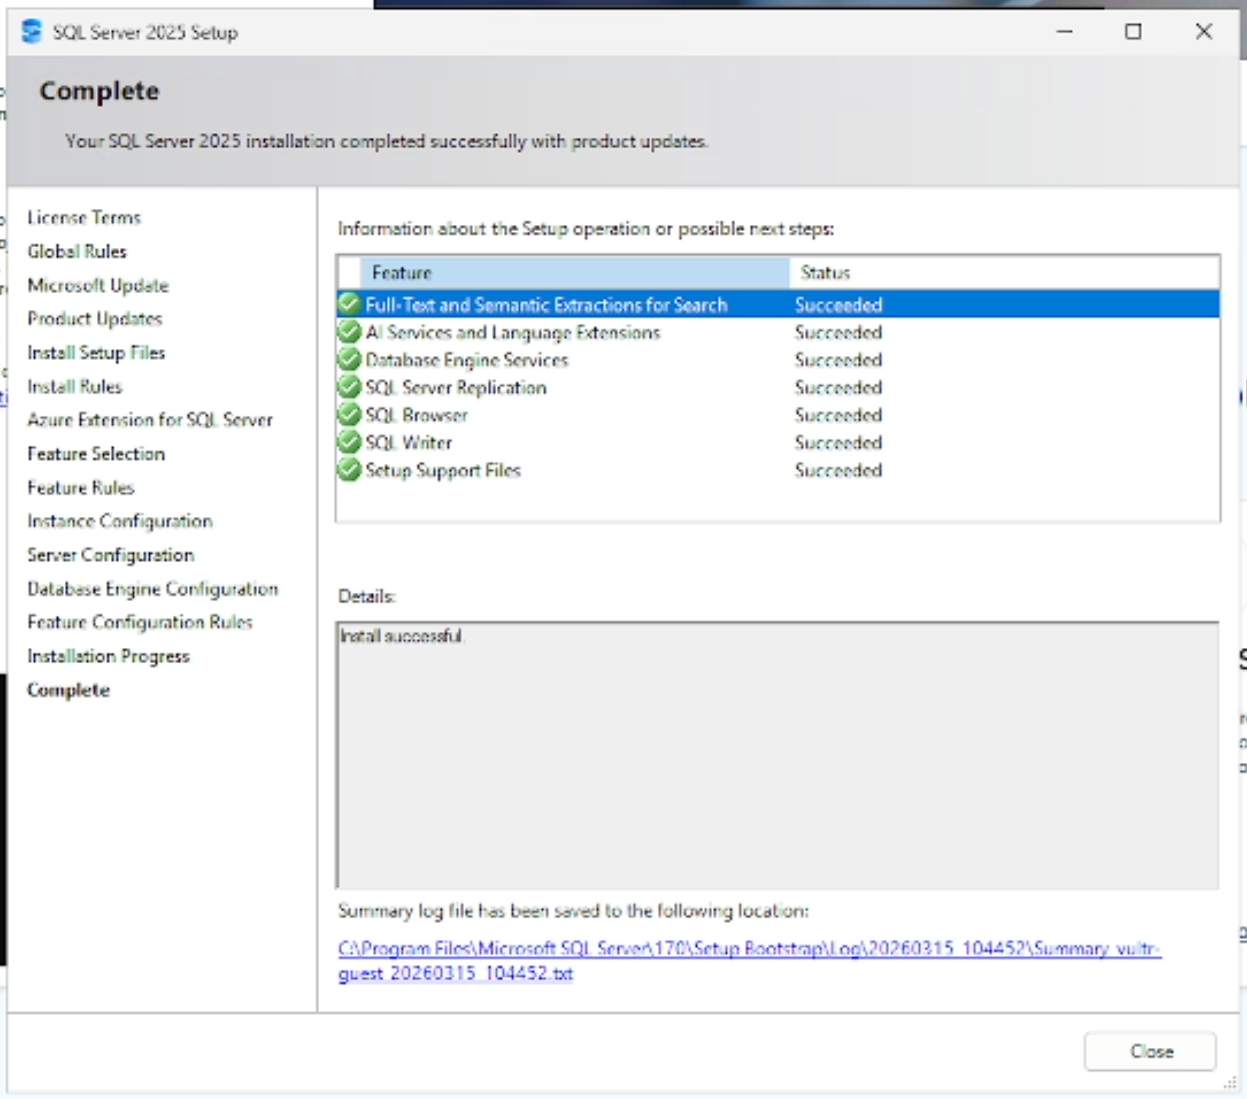Click Succeeded status for Setup Support Files
The image size is (1247, 1099).
[x=838, y=470]
